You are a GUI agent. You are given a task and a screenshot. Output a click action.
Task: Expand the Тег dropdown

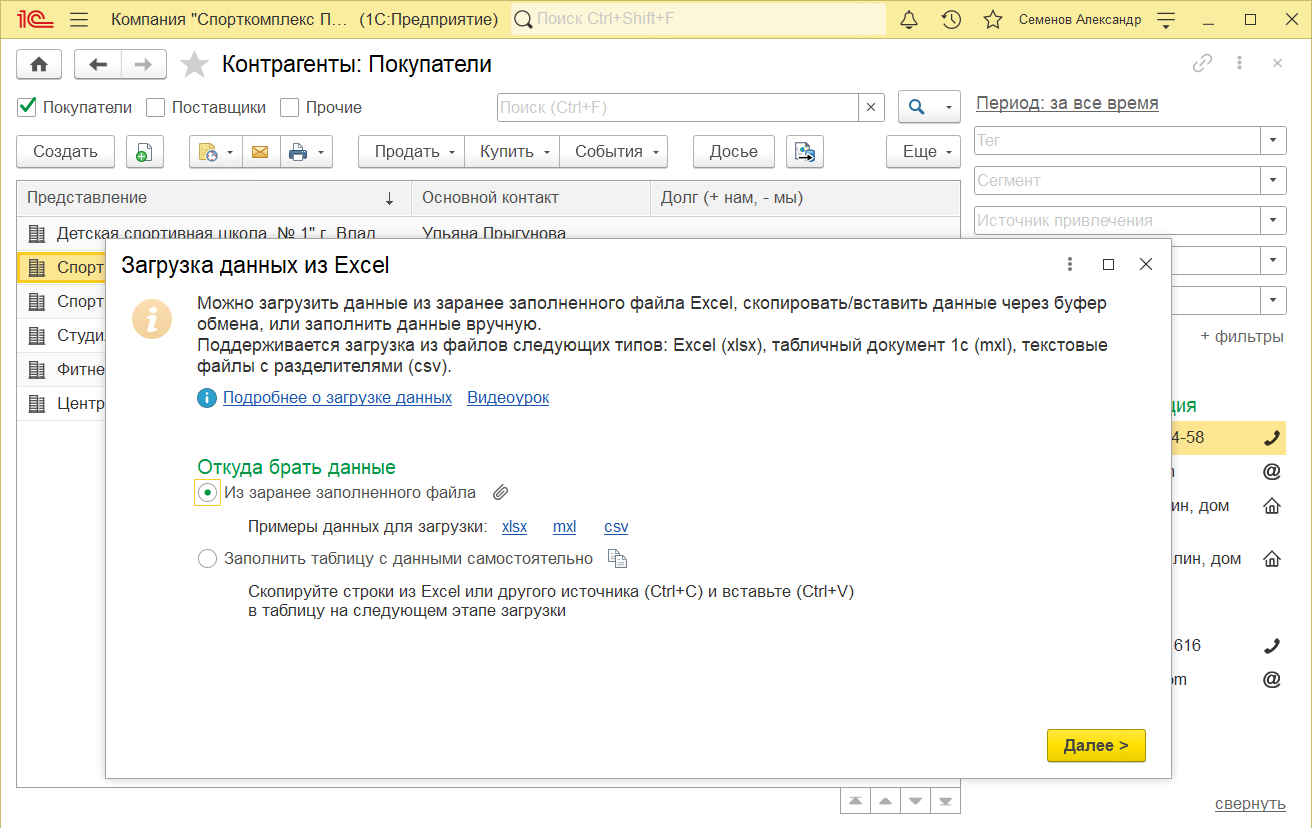click(x=1273, y=140)
